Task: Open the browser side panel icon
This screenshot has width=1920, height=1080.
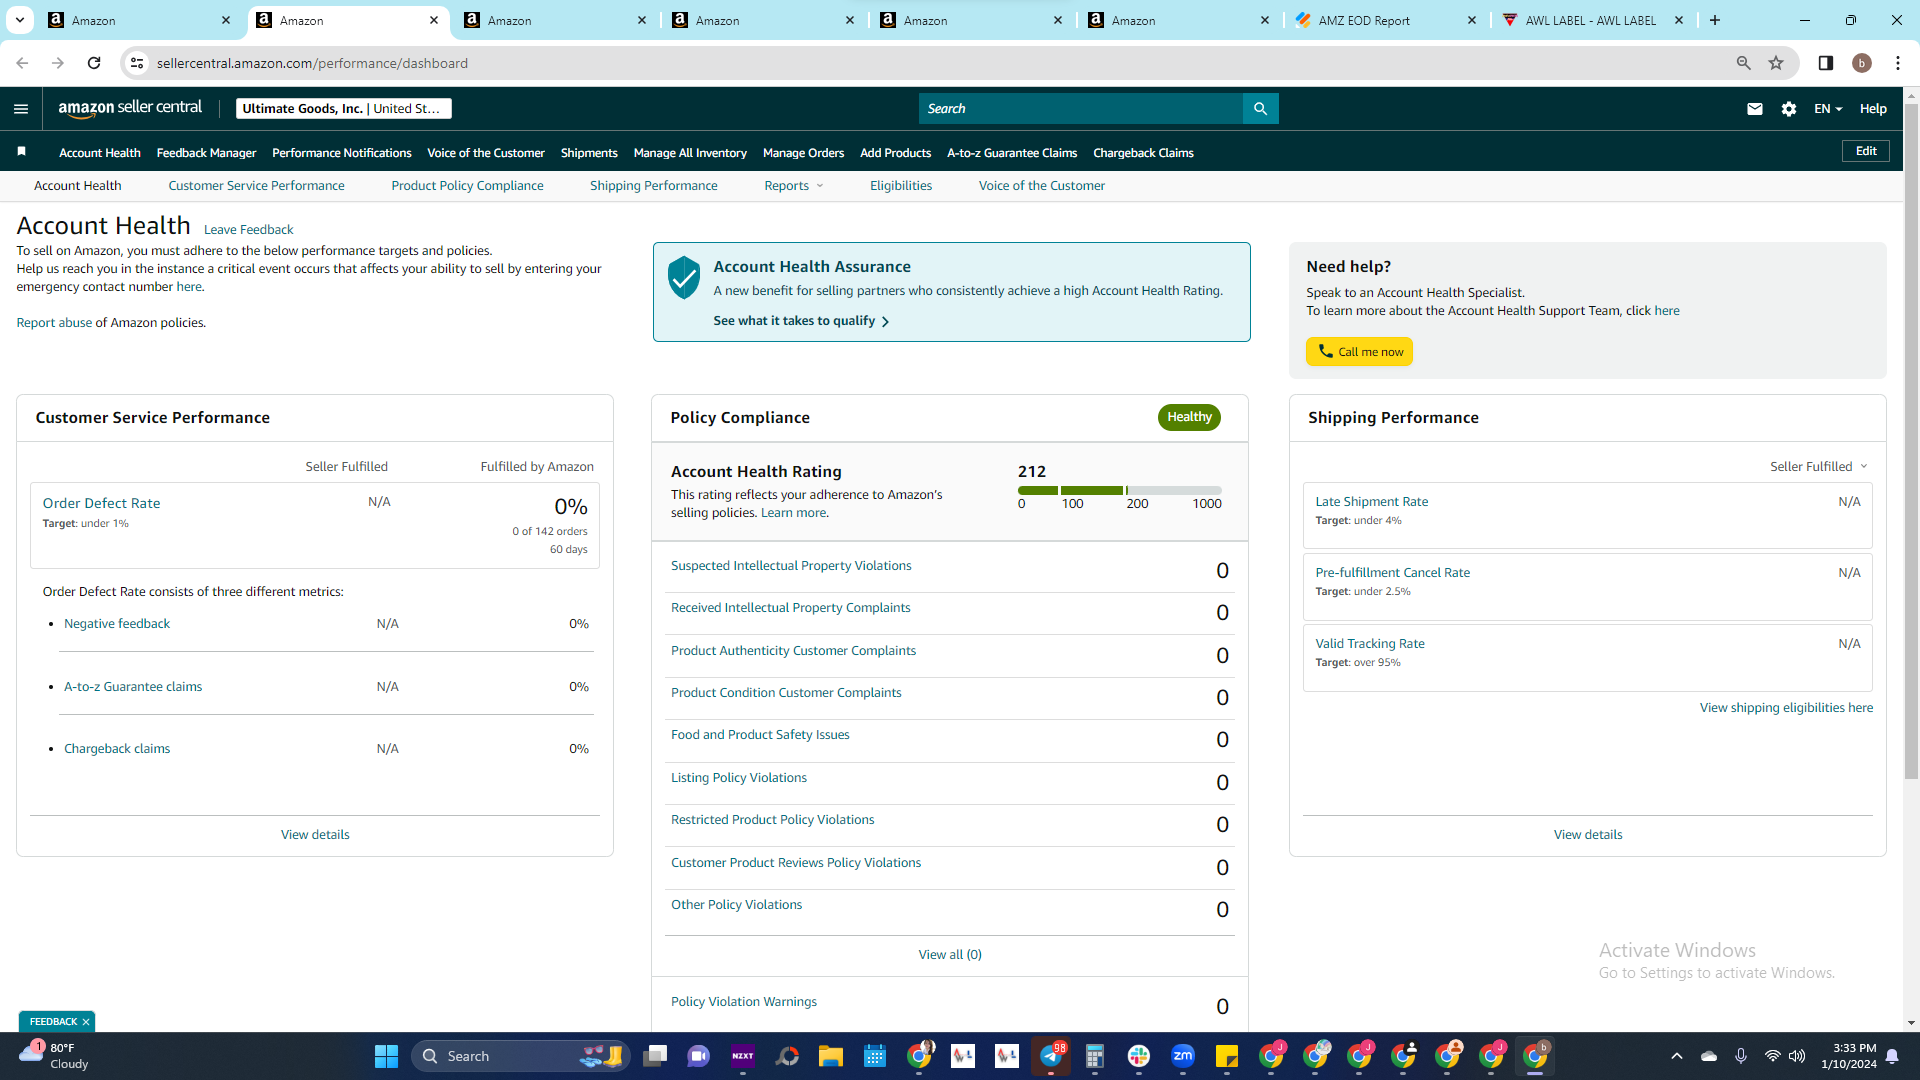Action: [x=1826, y=63]
